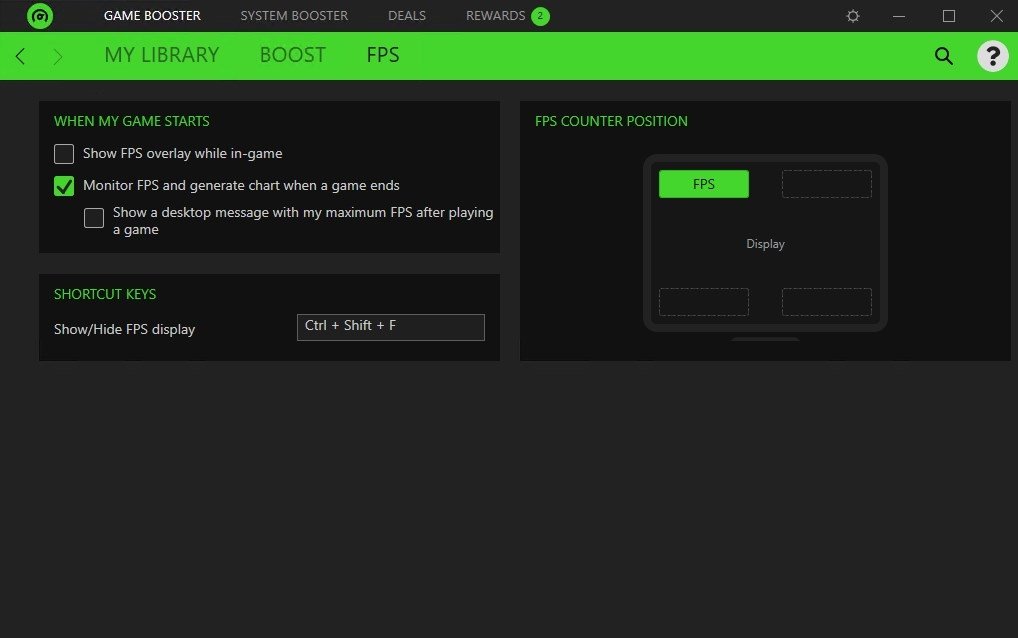The height and width of the screenshot is (638, 1018).
Task: Select bottom-right FPS counter position
Action: click(x=826, y=302)
